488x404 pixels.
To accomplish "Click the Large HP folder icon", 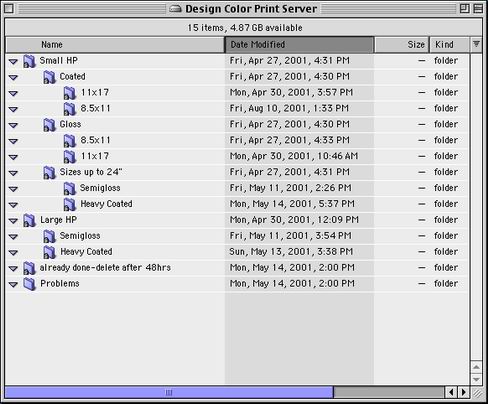I will (x=29, y=220).
